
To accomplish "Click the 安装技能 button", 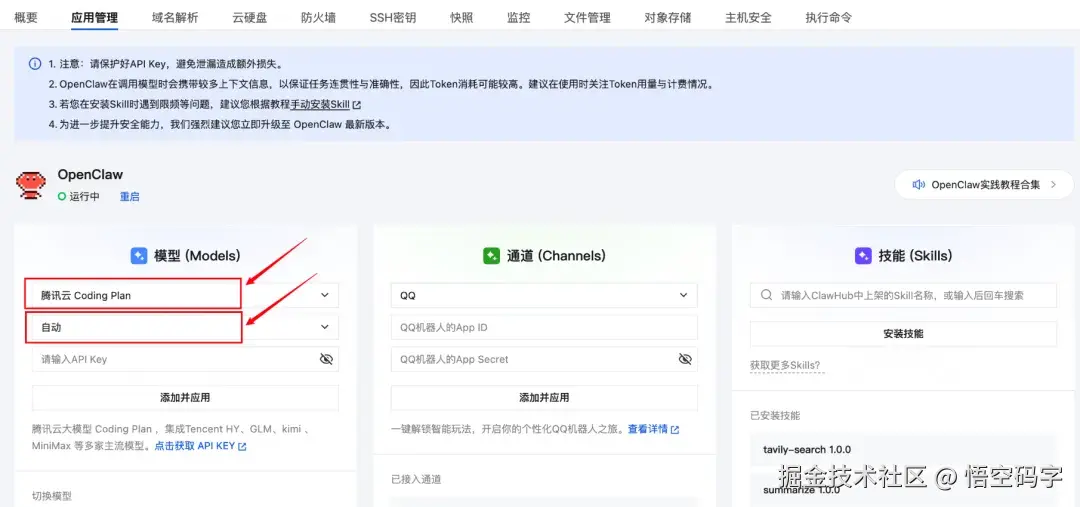I will (x=903, y=333).
